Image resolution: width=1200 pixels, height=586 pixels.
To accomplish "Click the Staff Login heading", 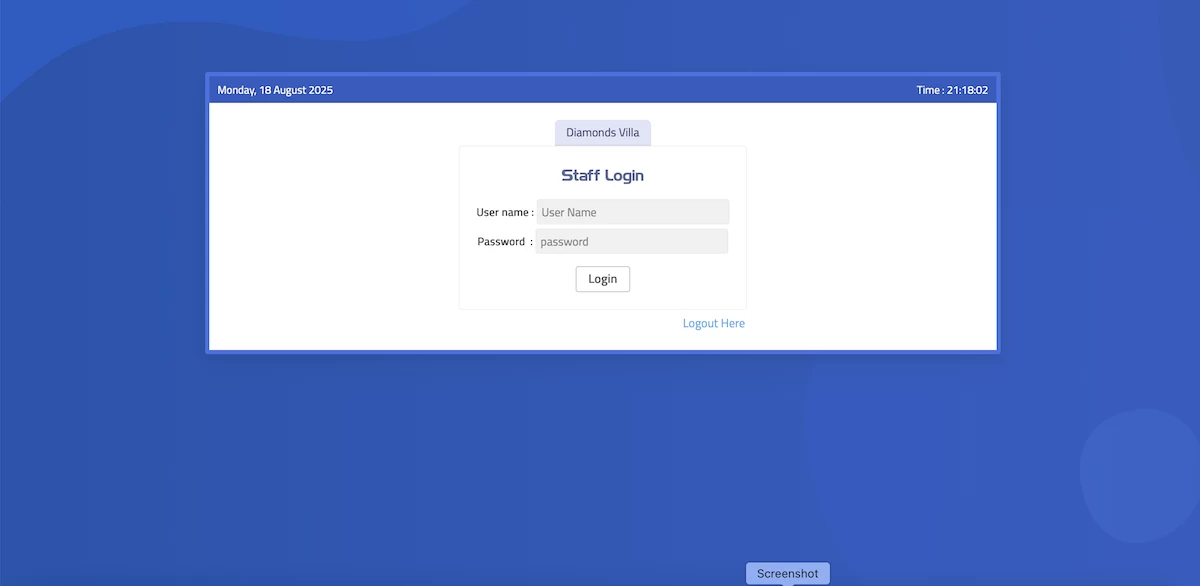I will click(602, 175).
